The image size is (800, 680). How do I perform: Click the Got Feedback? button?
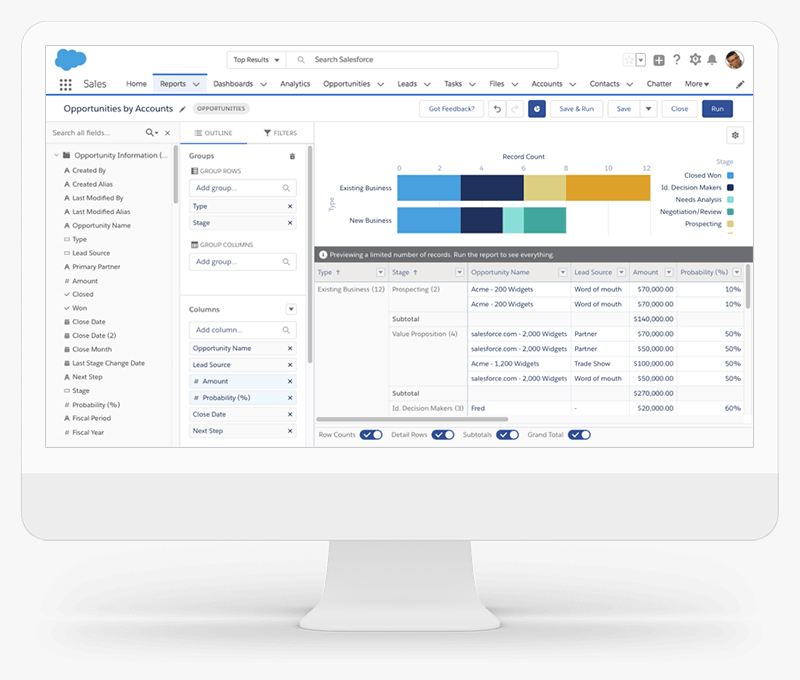point(452,109)
